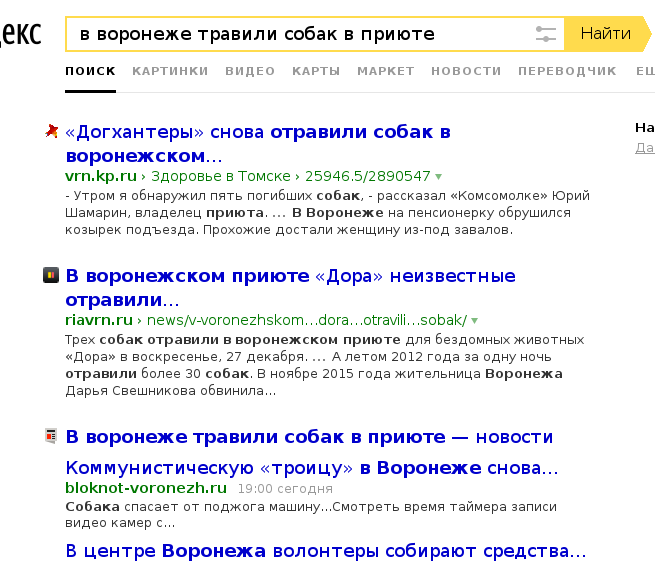Open Коммунистическую «троицу» в Воронеже news link
This screenshot has height=564, width=655.
tap(311, 468)
